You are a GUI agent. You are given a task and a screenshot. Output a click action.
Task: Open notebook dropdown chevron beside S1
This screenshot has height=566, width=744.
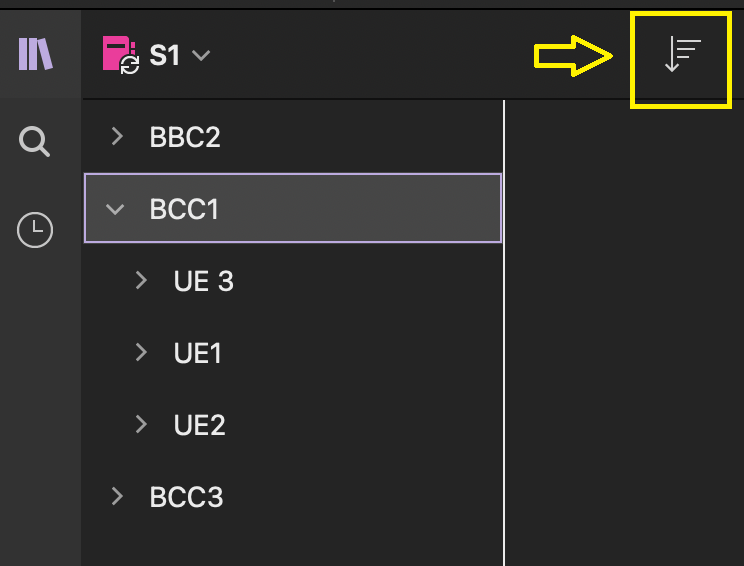[201, 56]
